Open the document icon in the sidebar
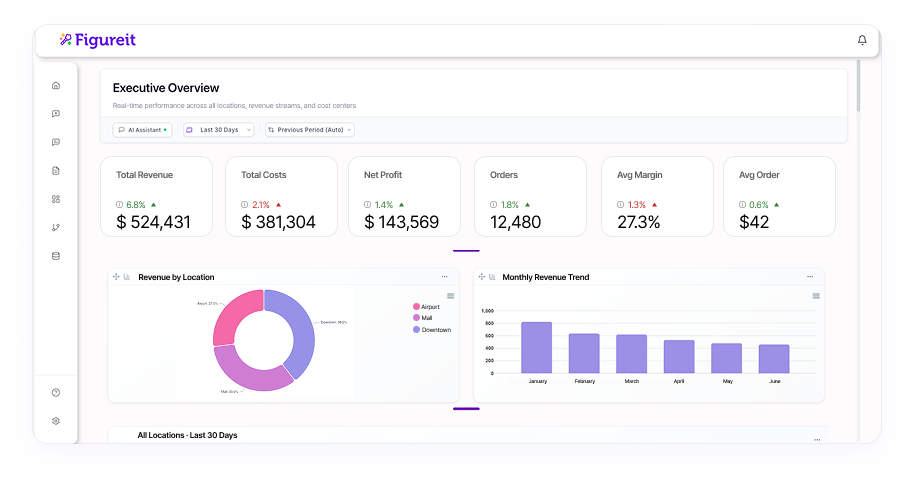Viewport: 914px width, 484px height. [56, 171]
